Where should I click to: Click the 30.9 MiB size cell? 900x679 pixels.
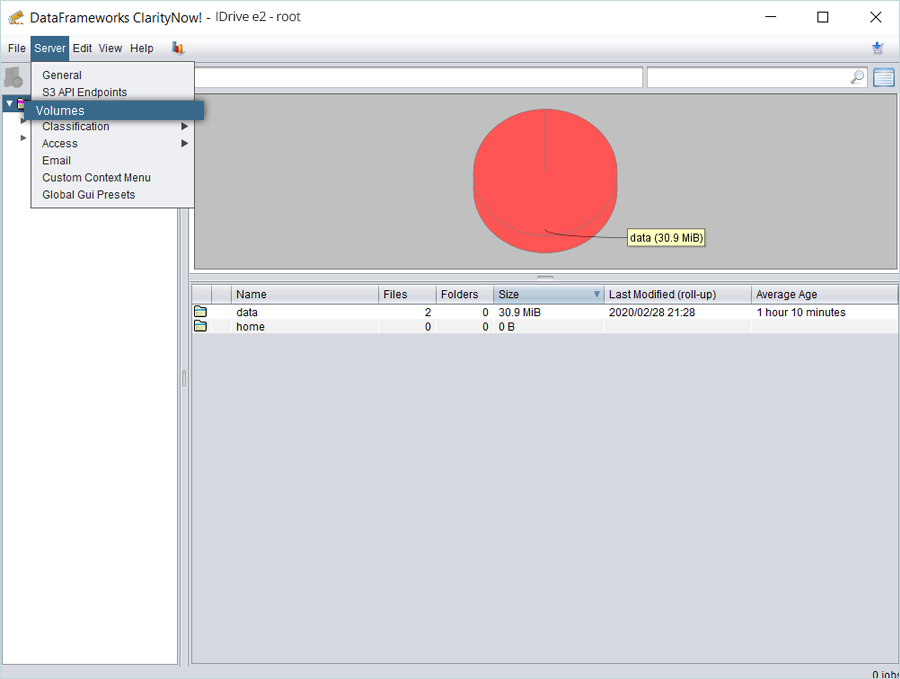pyautogui.click(x=519, y=312)
